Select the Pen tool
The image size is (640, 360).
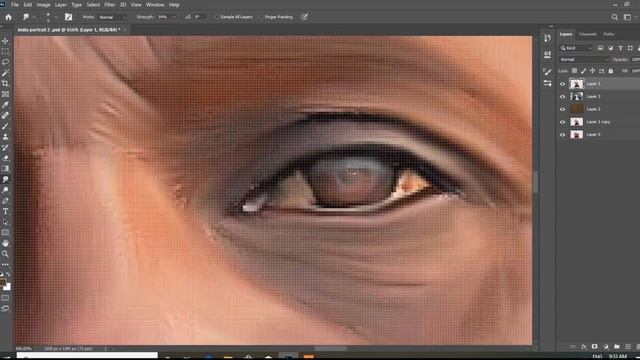click(x=5, y=201)
